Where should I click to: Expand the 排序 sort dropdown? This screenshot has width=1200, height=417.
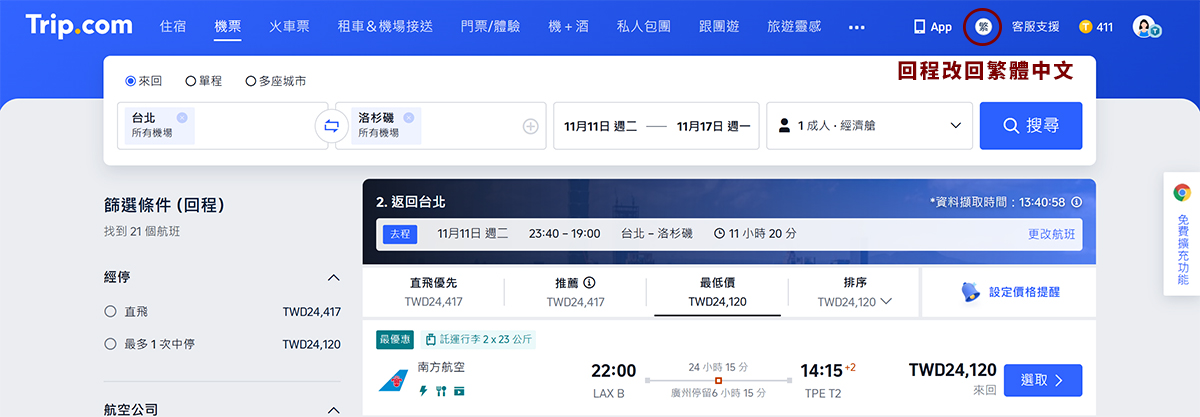pyautogui.click(x=854, y=291)
